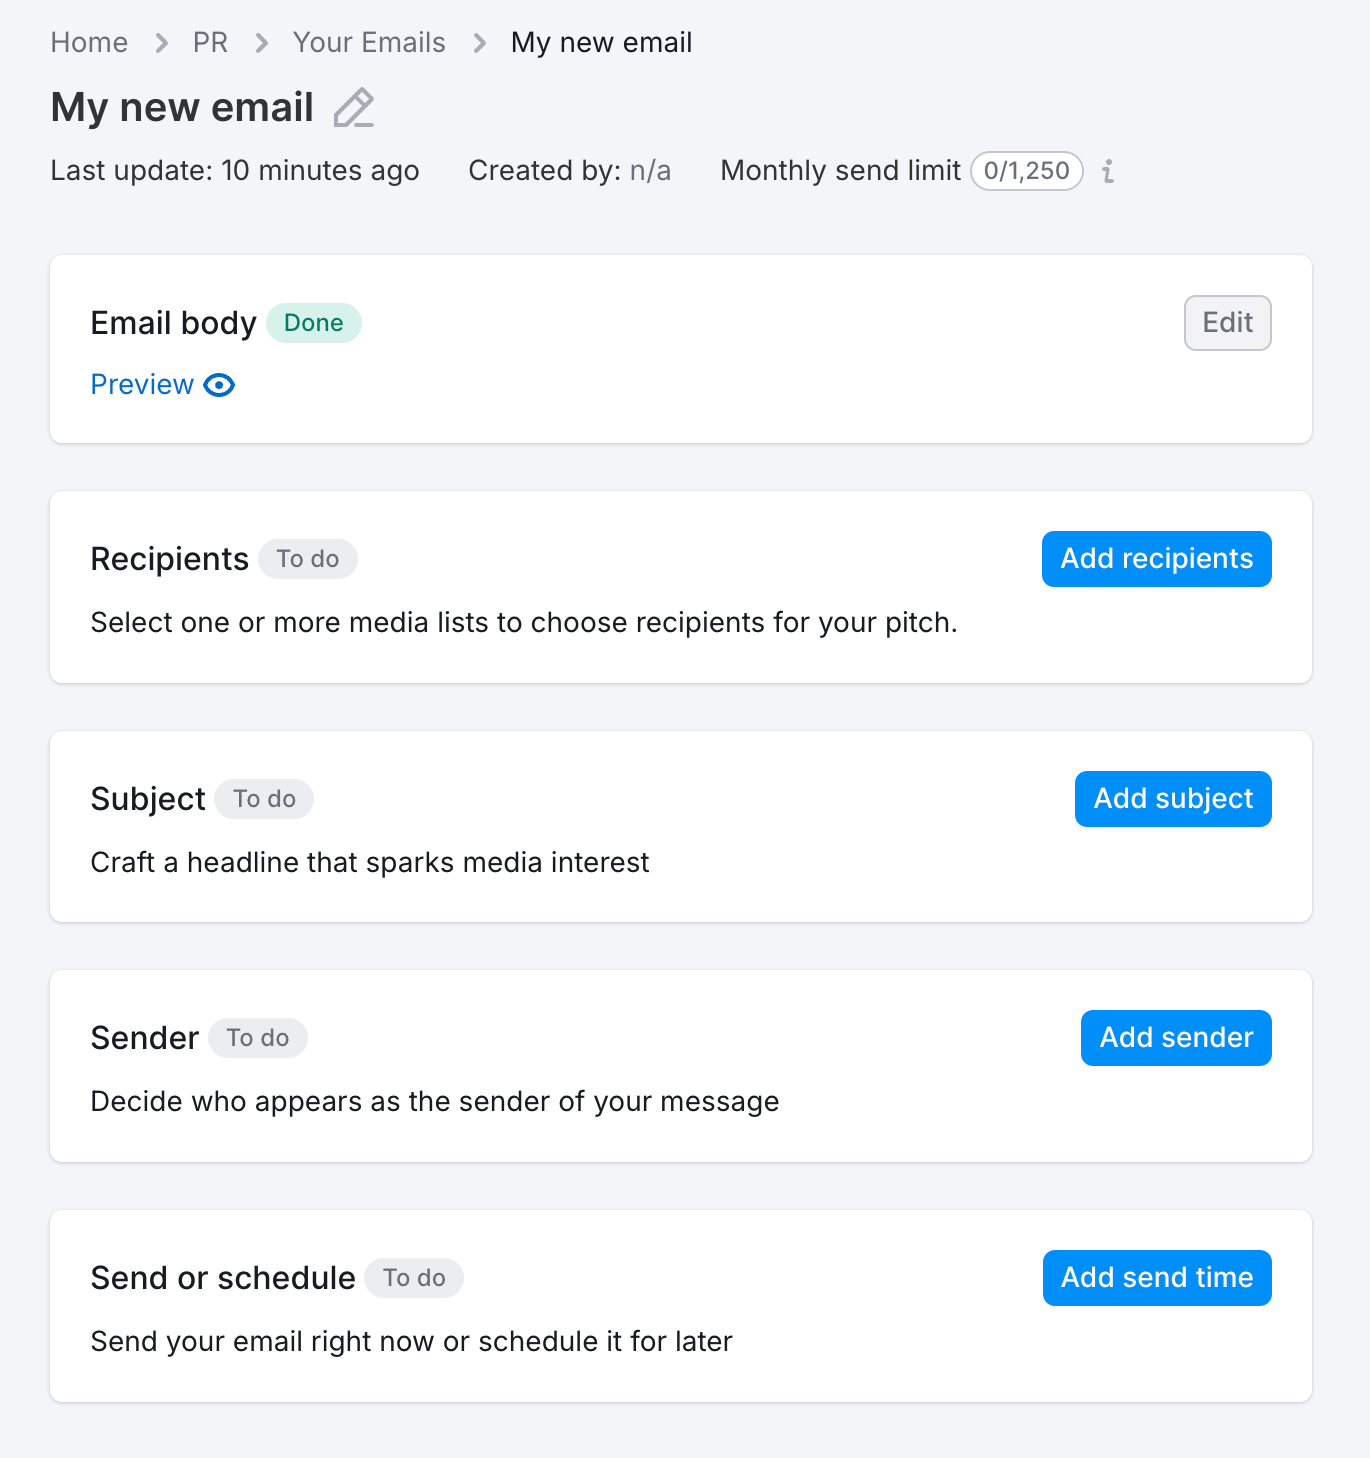Click the Add send time button
This screenshot has height=1458, width=1370.
[1156, 1277]
